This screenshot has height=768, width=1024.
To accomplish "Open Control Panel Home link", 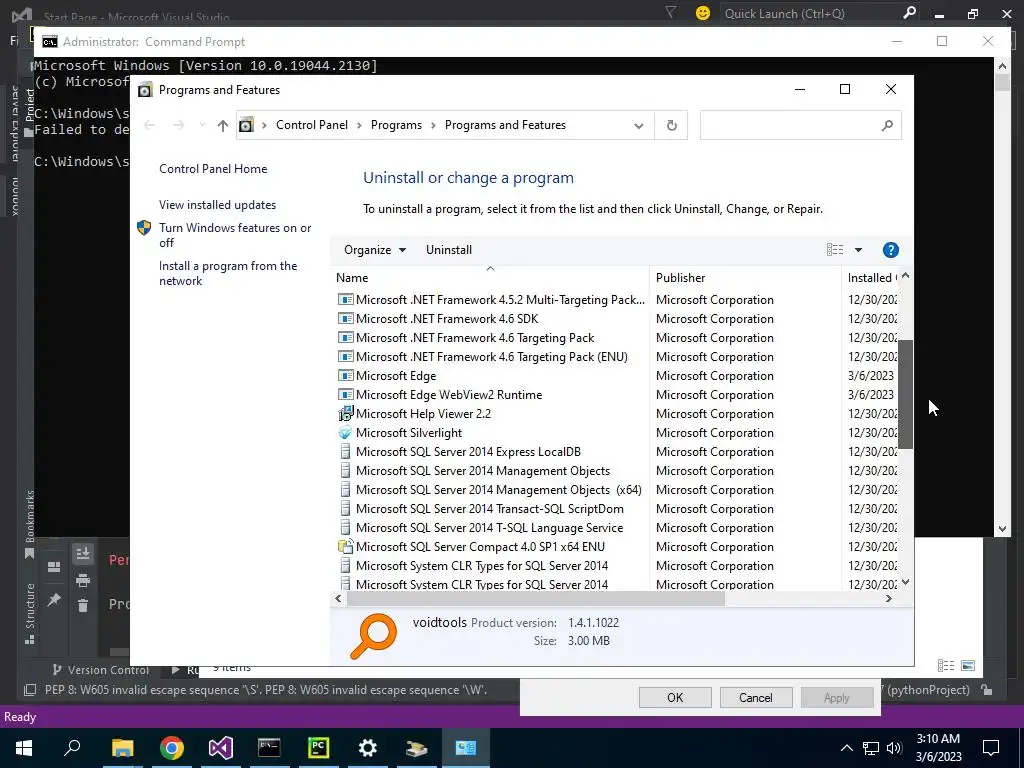I will click(213, 168).
